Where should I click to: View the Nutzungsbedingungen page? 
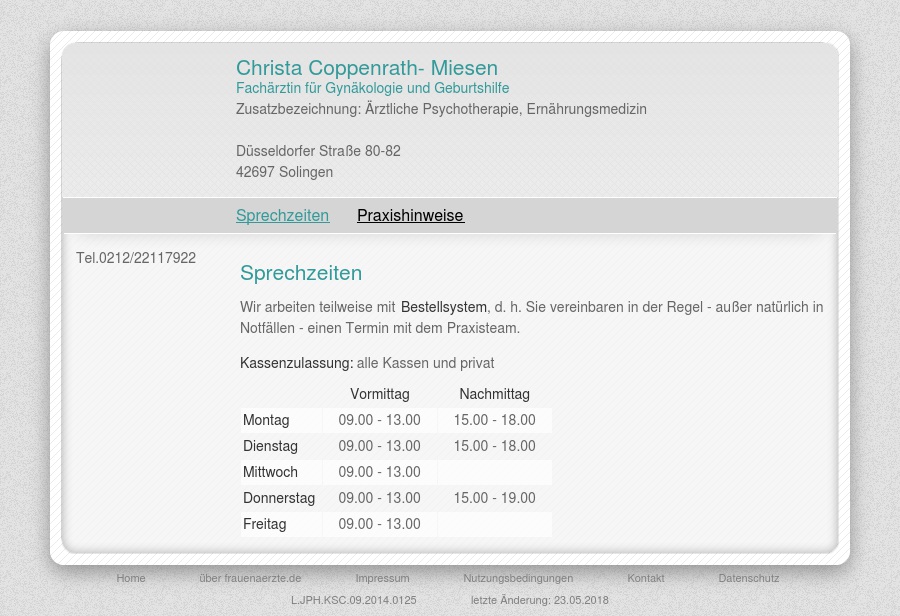pyautogui.click(x=518, y=578)
